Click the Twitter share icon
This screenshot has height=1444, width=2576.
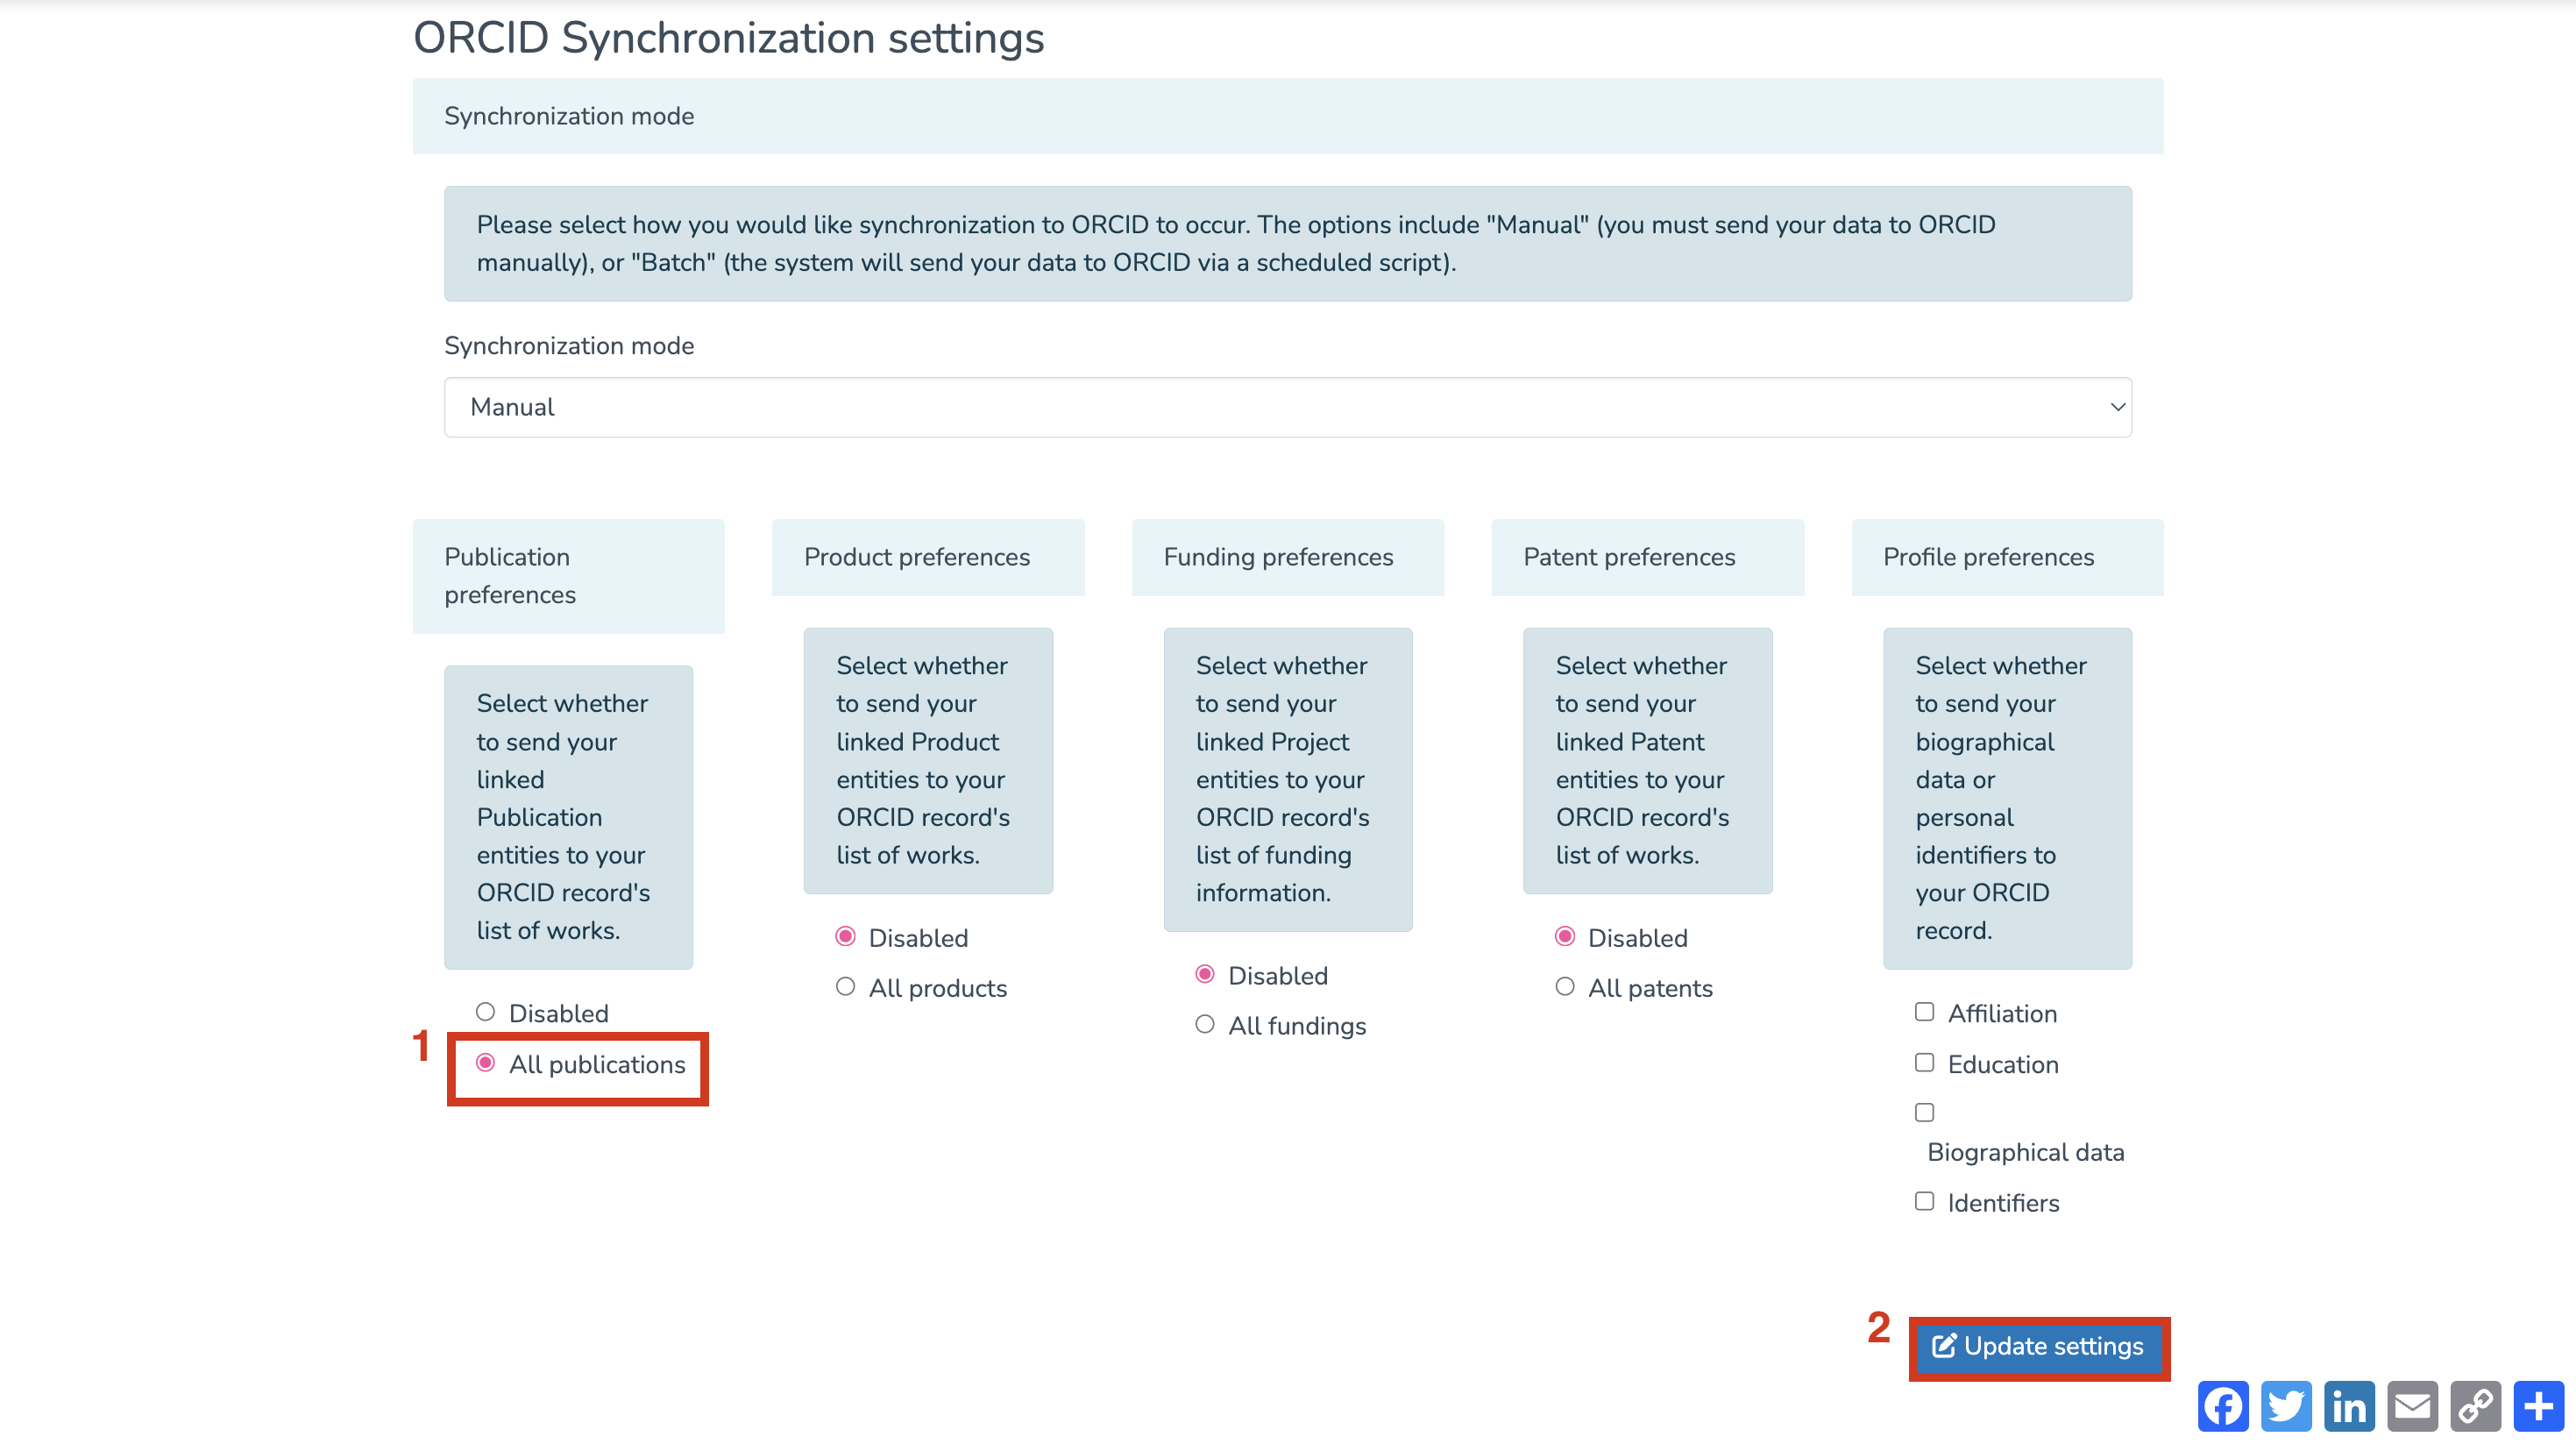point(2285,1406)
